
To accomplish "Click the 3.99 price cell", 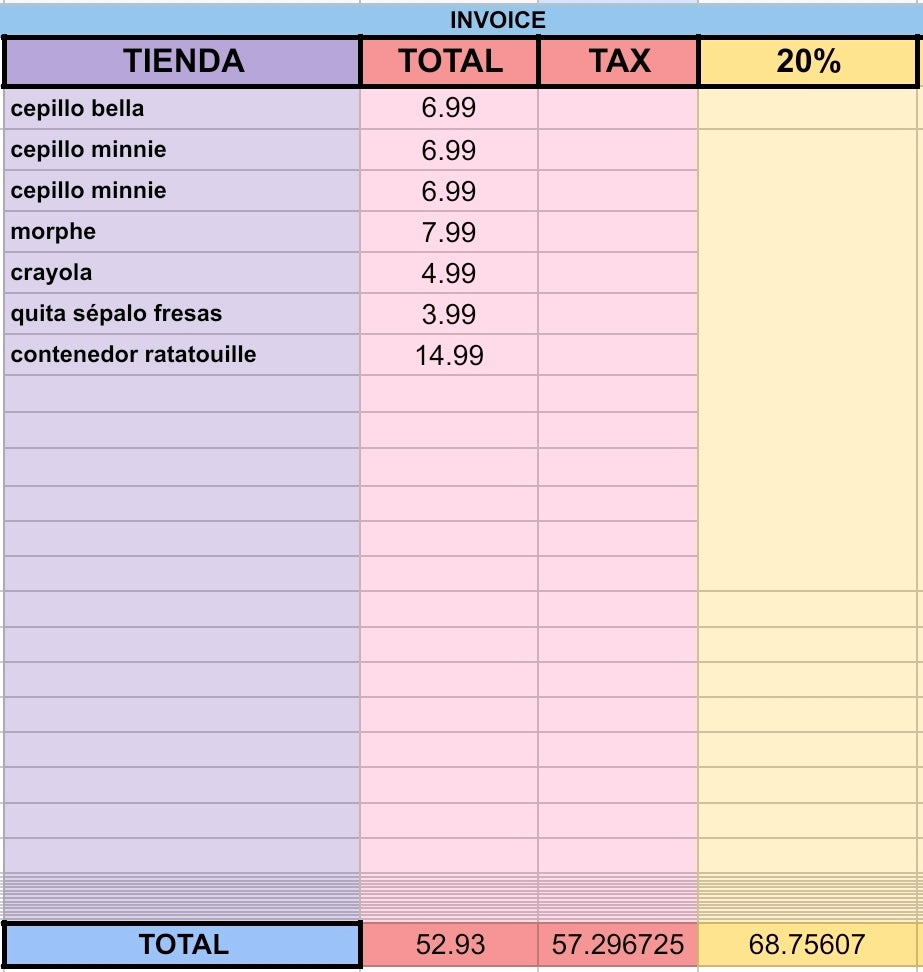I will point(449,313).
